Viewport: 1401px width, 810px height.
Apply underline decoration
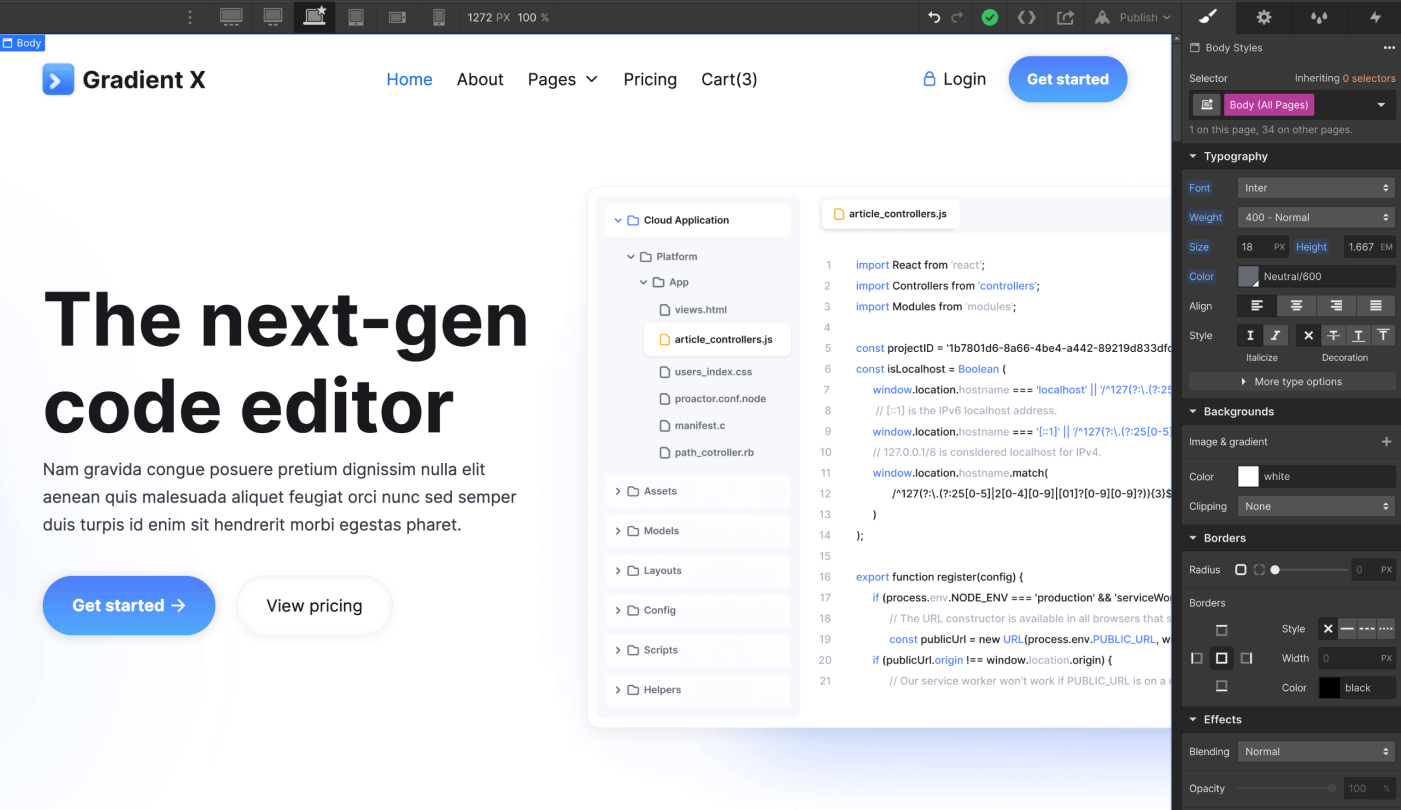point(1358,336)
